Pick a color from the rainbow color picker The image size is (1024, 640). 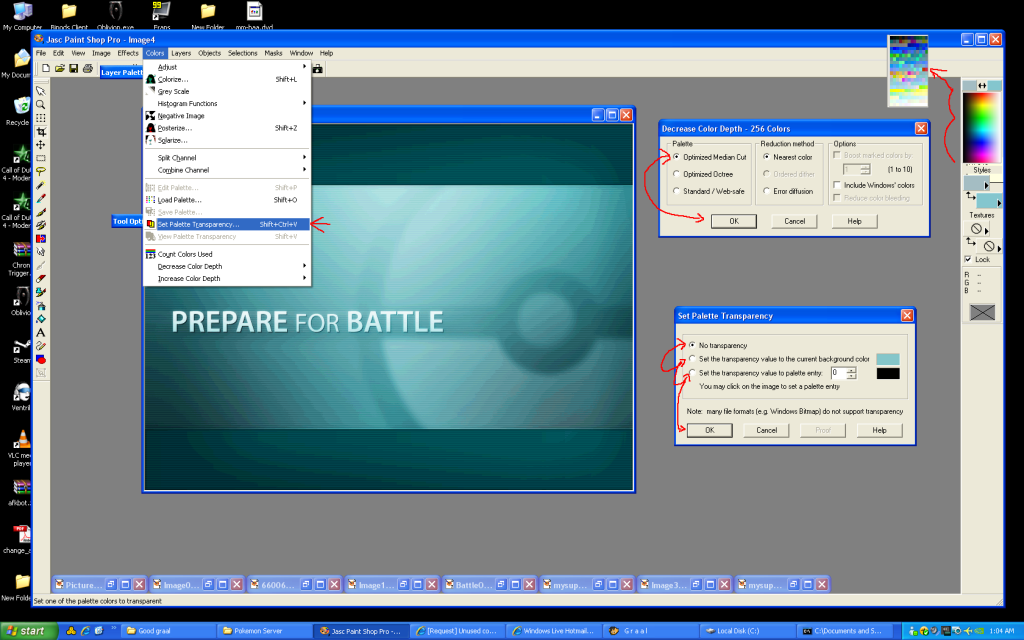(981, 127)
